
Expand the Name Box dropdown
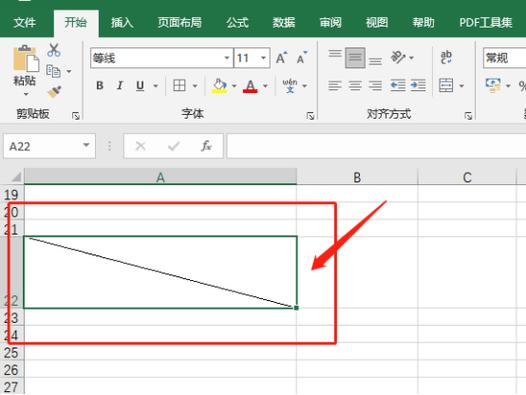click(x=87, y=145)
